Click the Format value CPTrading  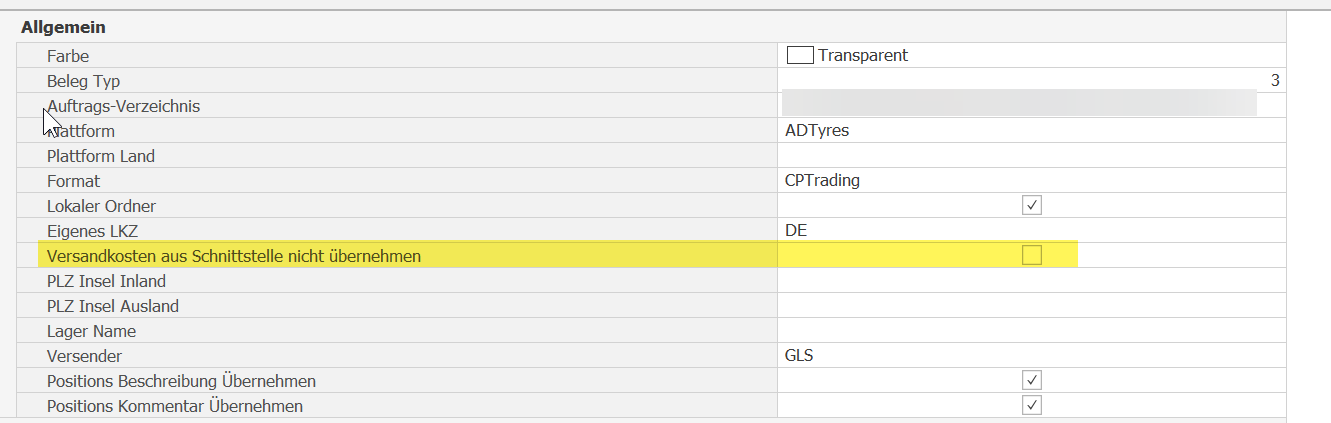tap(823, 181)
